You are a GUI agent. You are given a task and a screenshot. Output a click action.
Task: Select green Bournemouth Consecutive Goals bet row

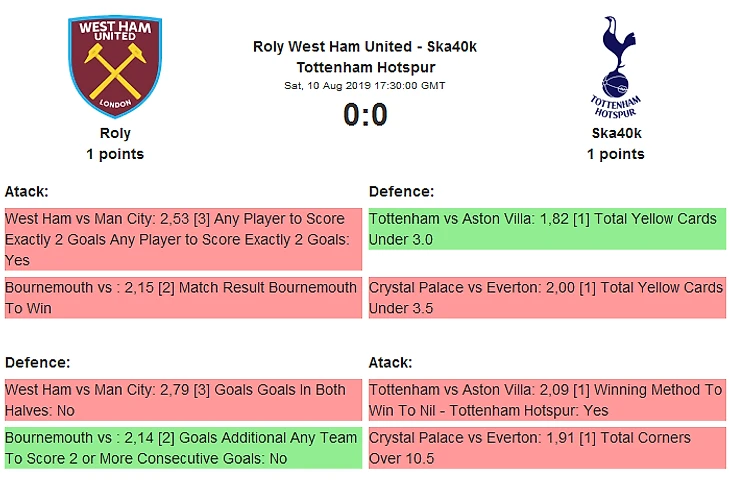click(183, 448)
